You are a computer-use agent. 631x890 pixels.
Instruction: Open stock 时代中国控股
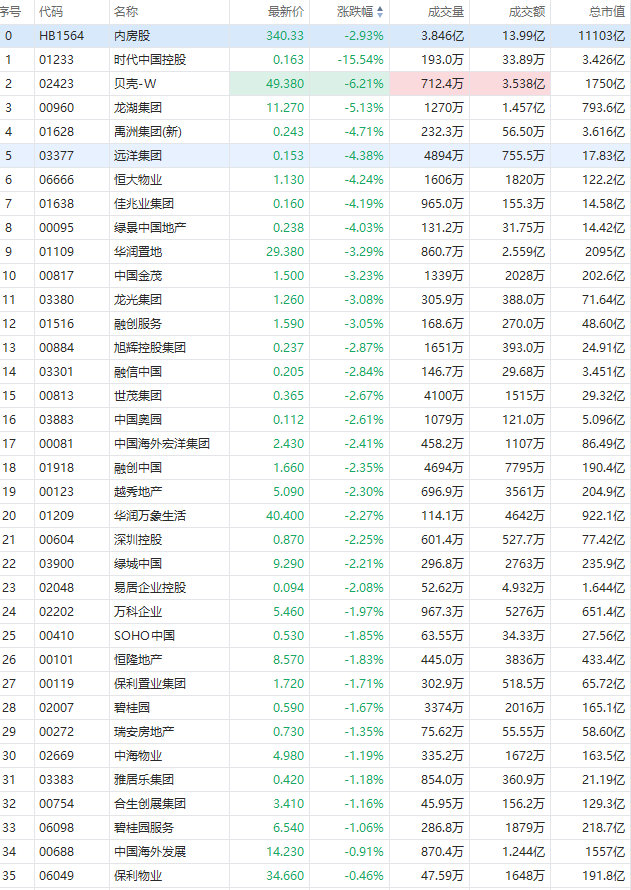pyautogui.click(x=150, y=60)
